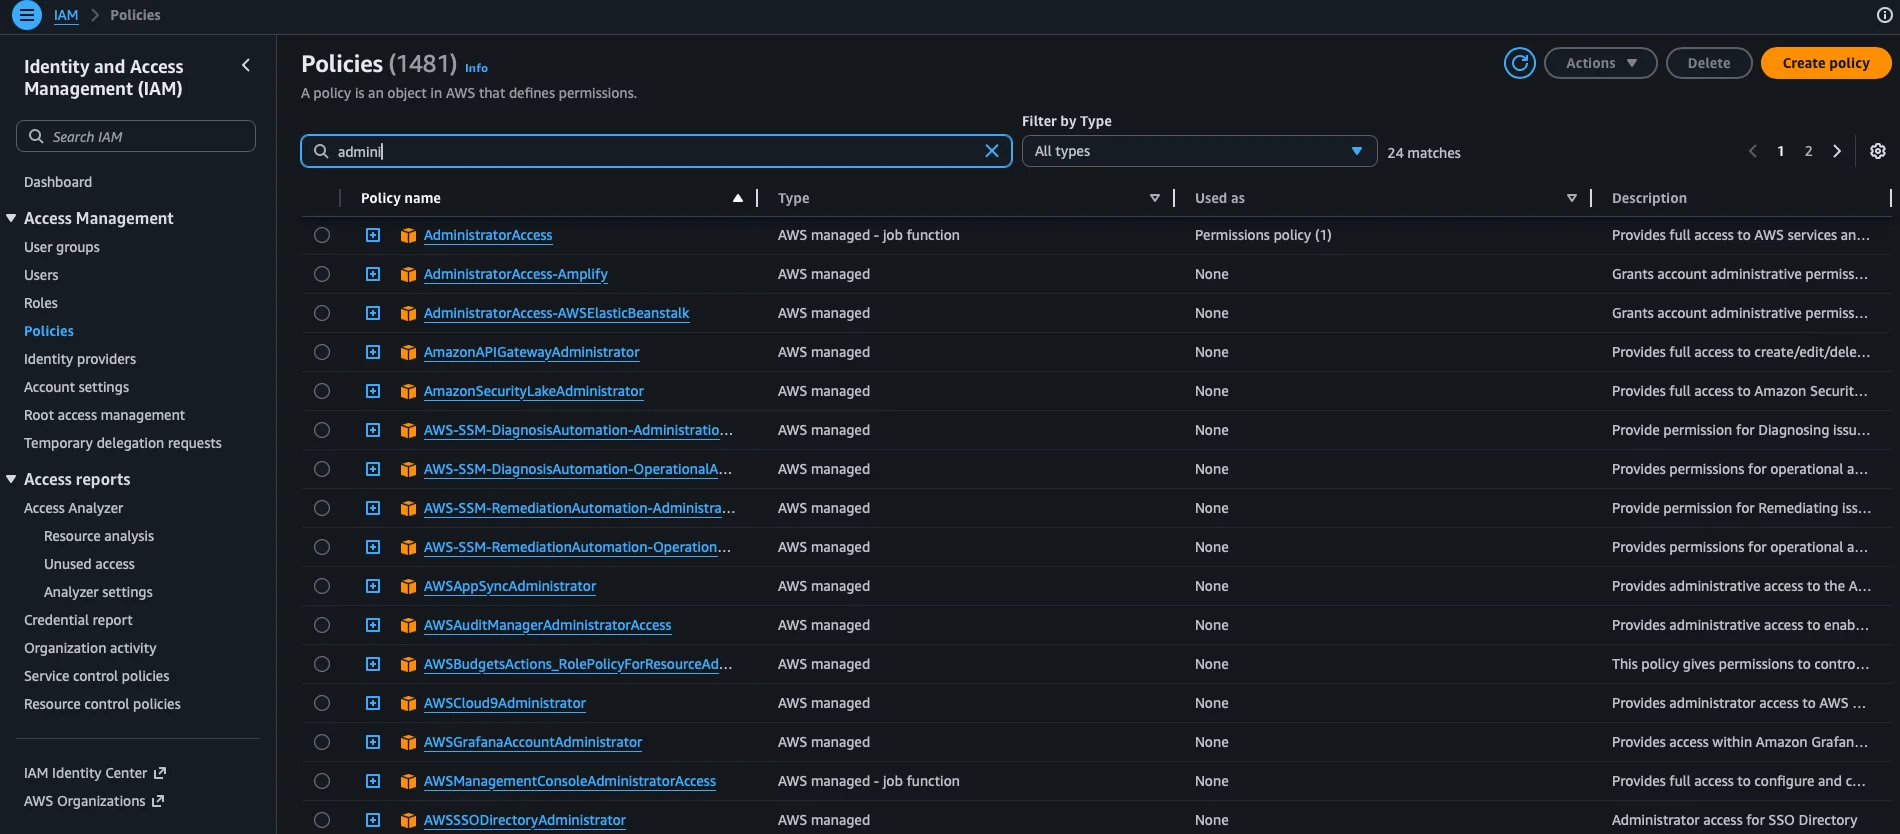Click the sort arrow on the Used as column

coord(1572,198)
